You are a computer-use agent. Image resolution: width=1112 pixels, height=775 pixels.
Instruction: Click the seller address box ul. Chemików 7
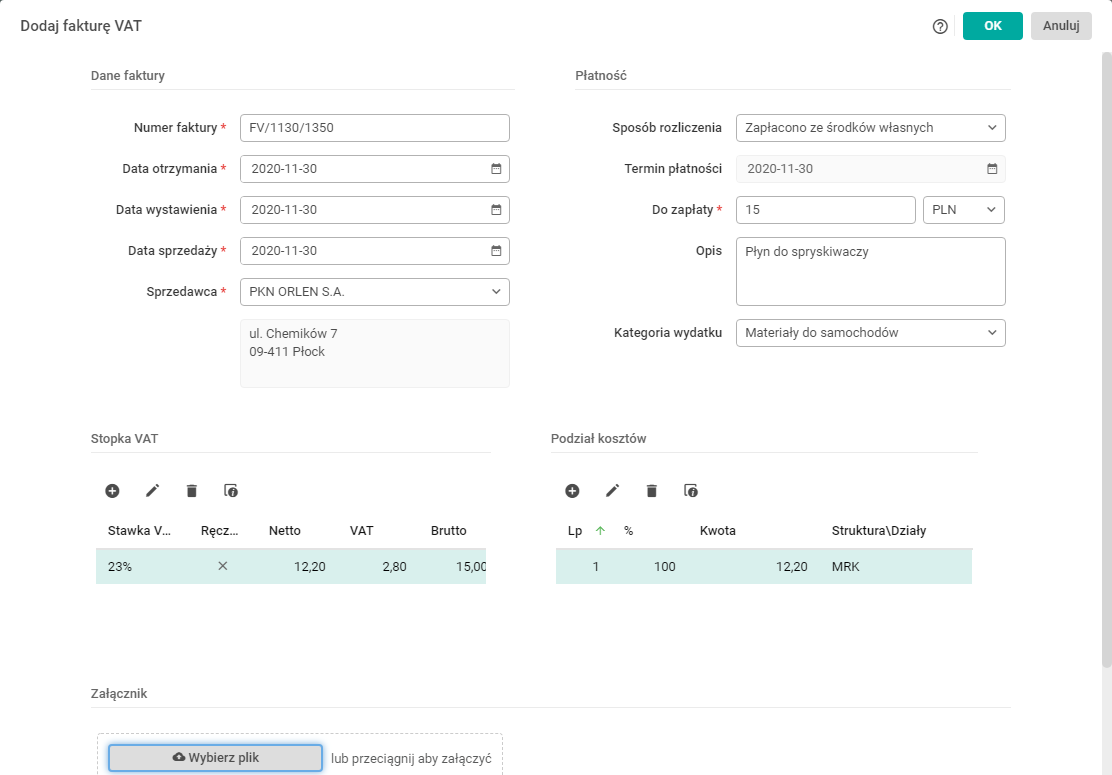(374, 353)
